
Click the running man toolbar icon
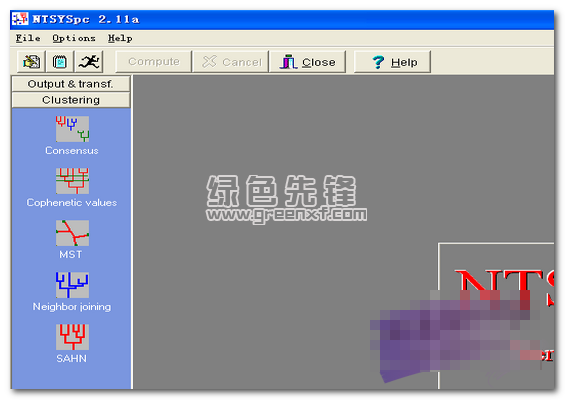pyautogui.click(x=89, y=62)
